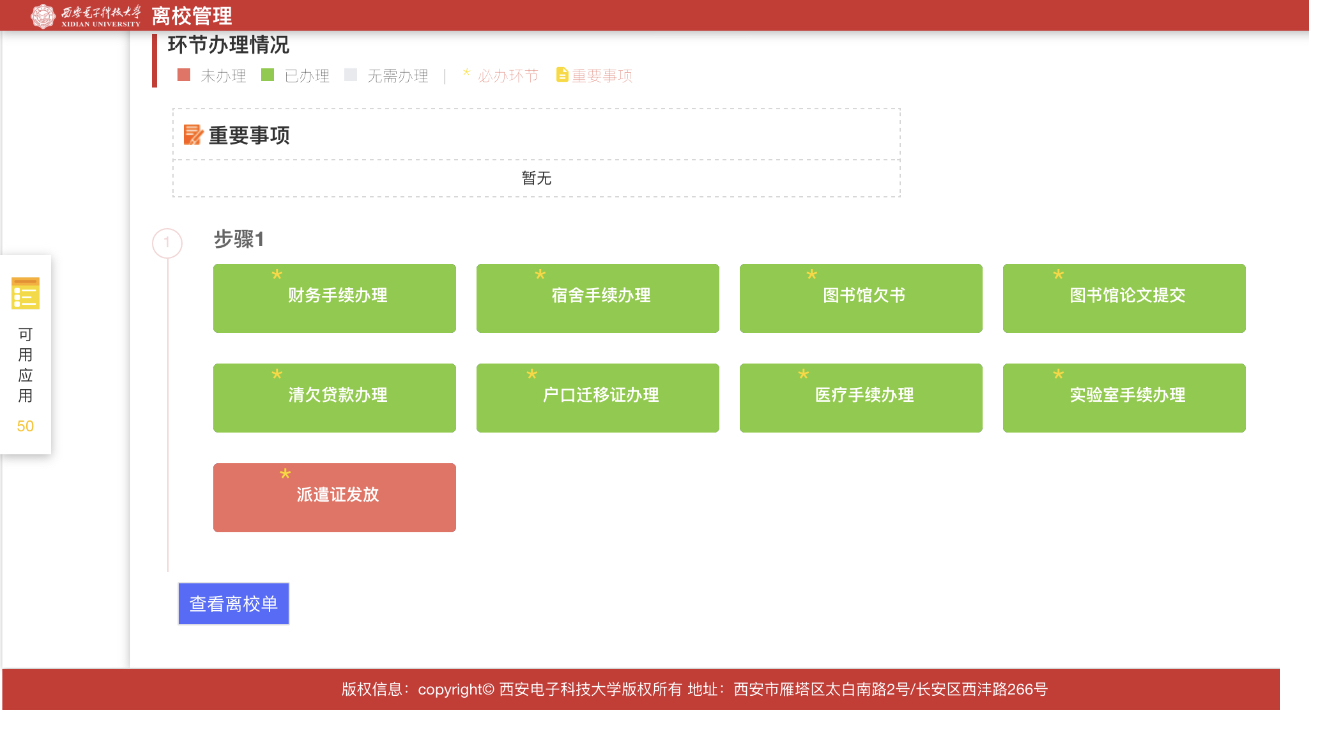The width and height of the screenshot is (1334, 750).
Task: Open 户口迁移证办理 step
Action: [x=598, y=398]
